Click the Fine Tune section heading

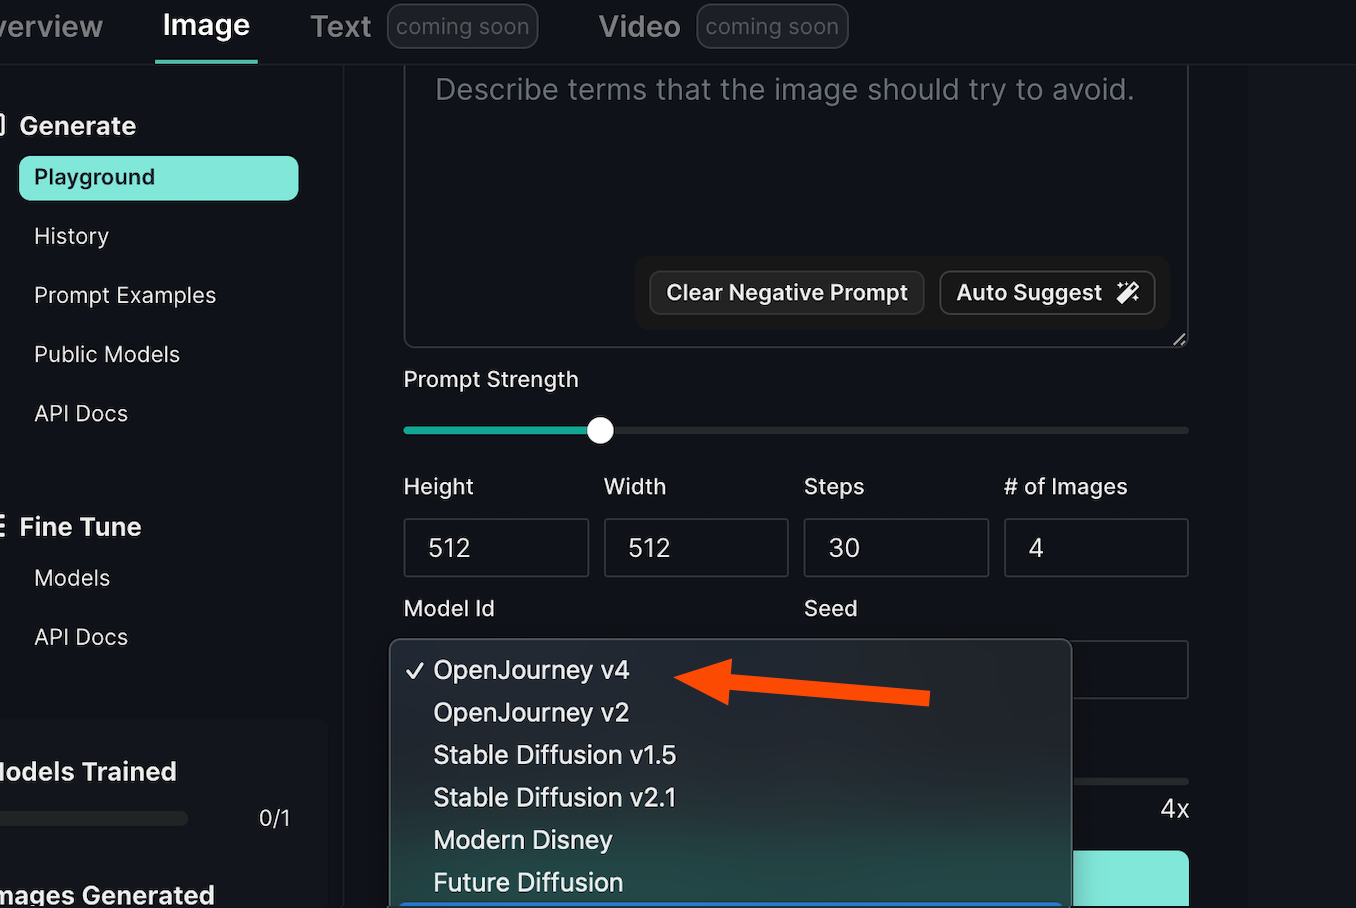coord(80,527)
